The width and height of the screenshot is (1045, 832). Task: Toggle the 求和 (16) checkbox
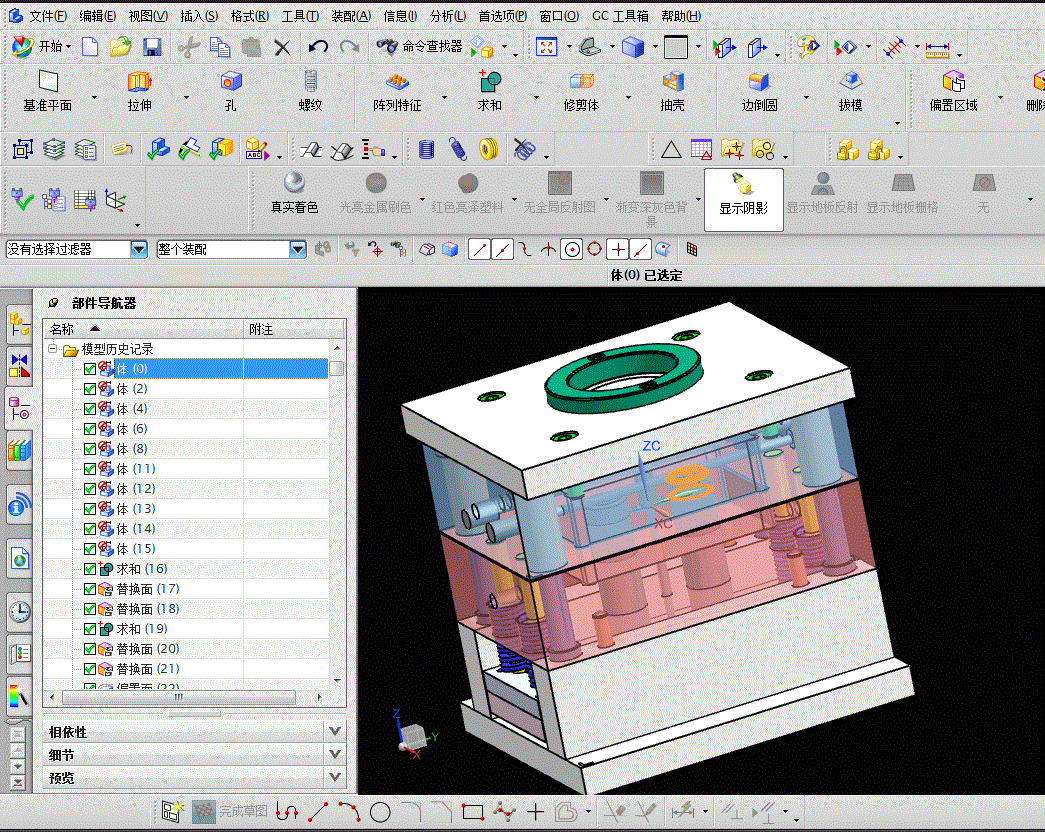[91, 569]
